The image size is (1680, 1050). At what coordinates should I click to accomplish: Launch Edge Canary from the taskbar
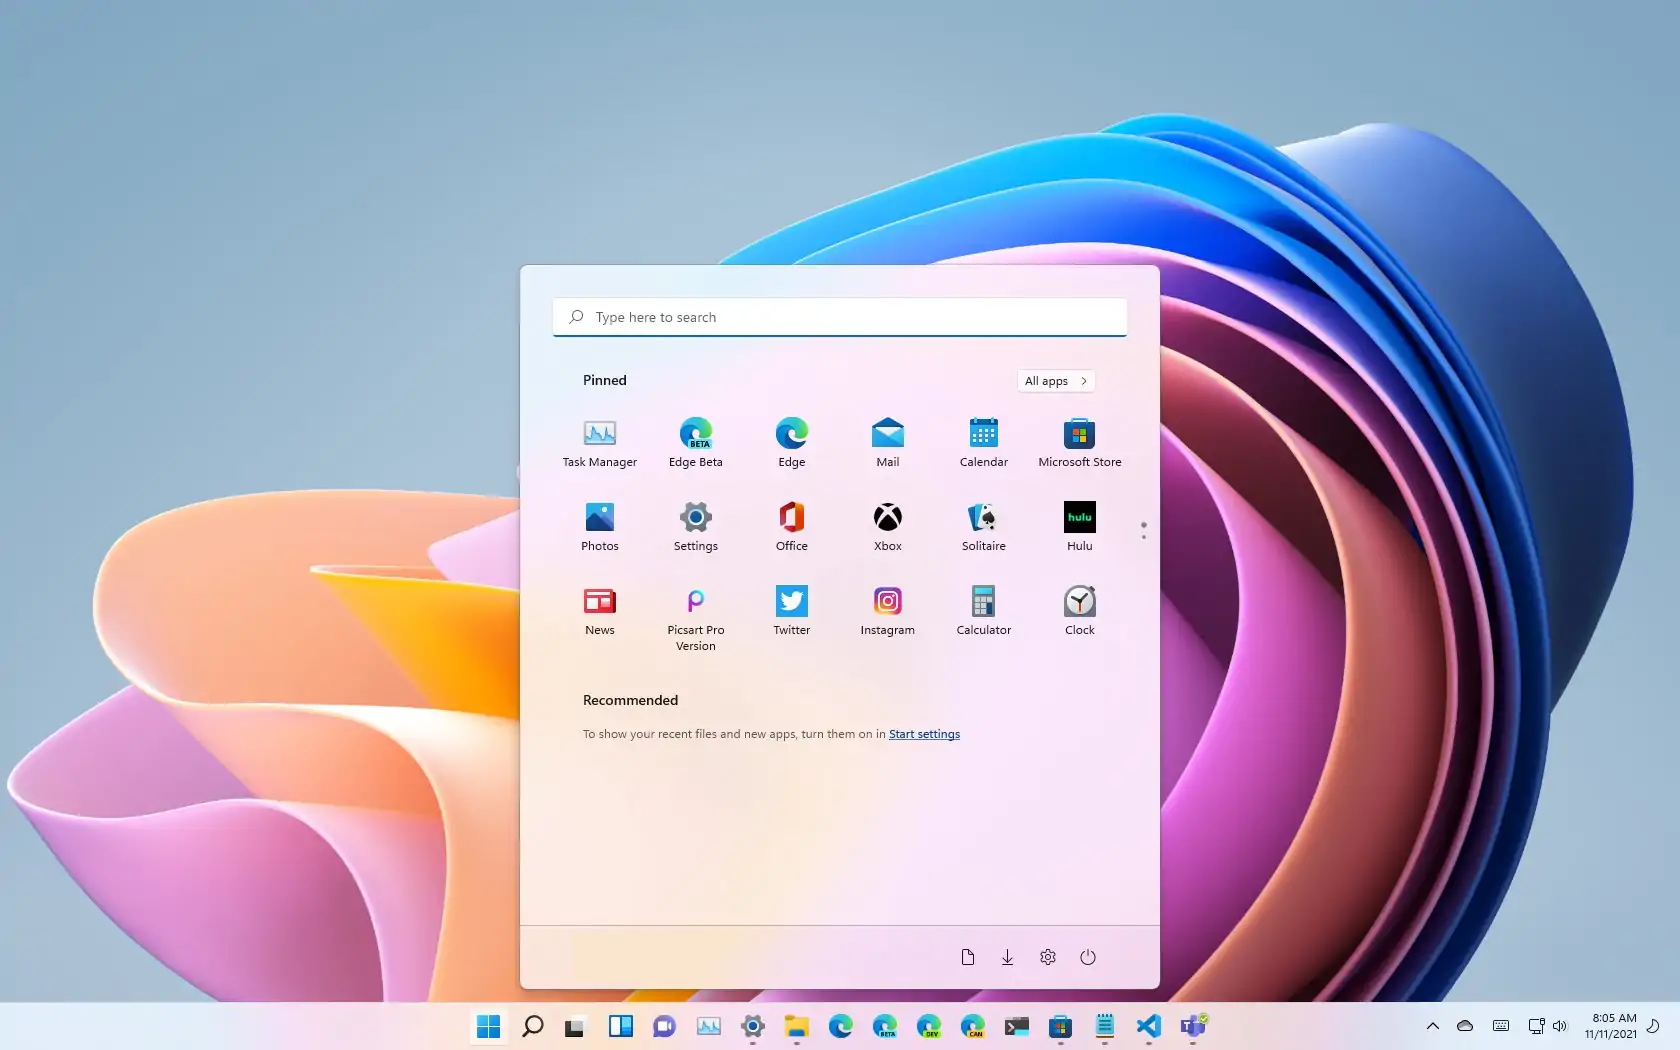[x=973, y=1027]
